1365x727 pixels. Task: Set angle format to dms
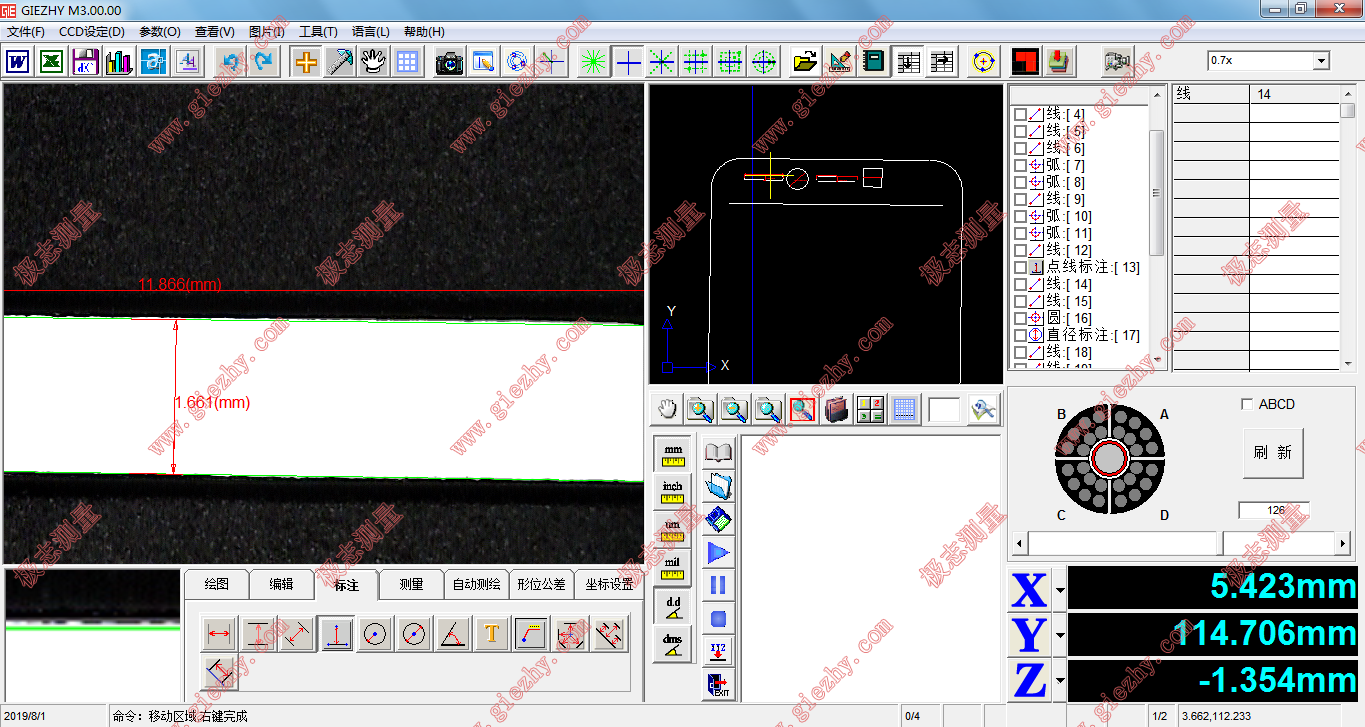[x=672, y=643]
